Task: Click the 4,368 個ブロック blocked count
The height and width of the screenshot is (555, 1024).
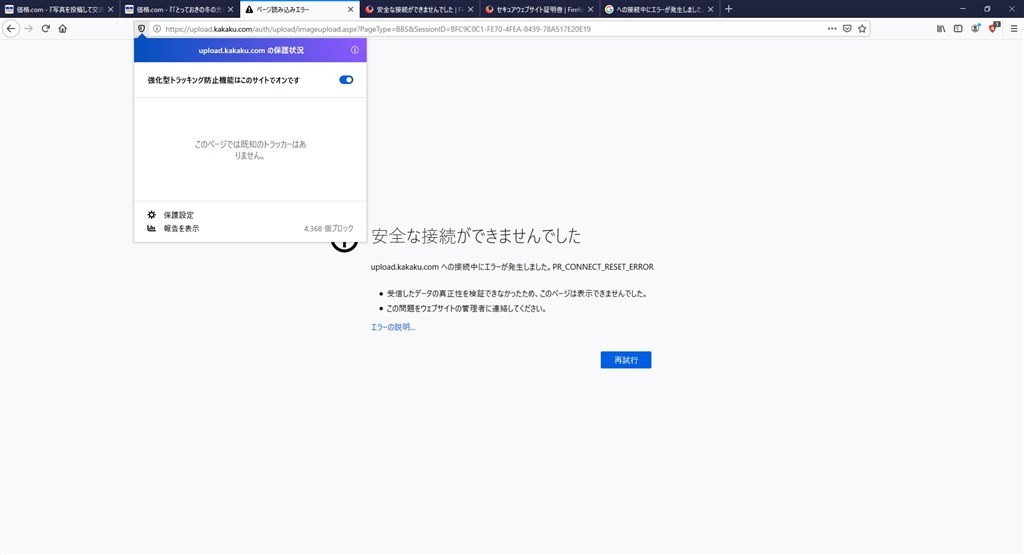Action: coord(328,229)
